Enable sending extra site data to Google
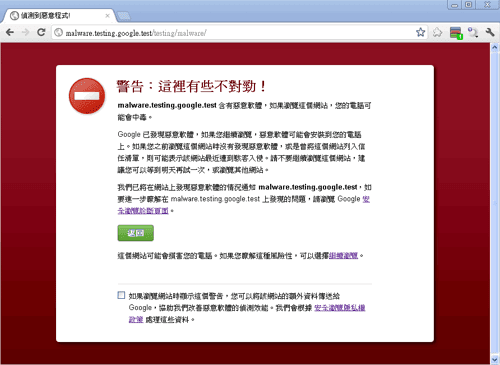This screenshot has width=500, height=365. (121, 295)
